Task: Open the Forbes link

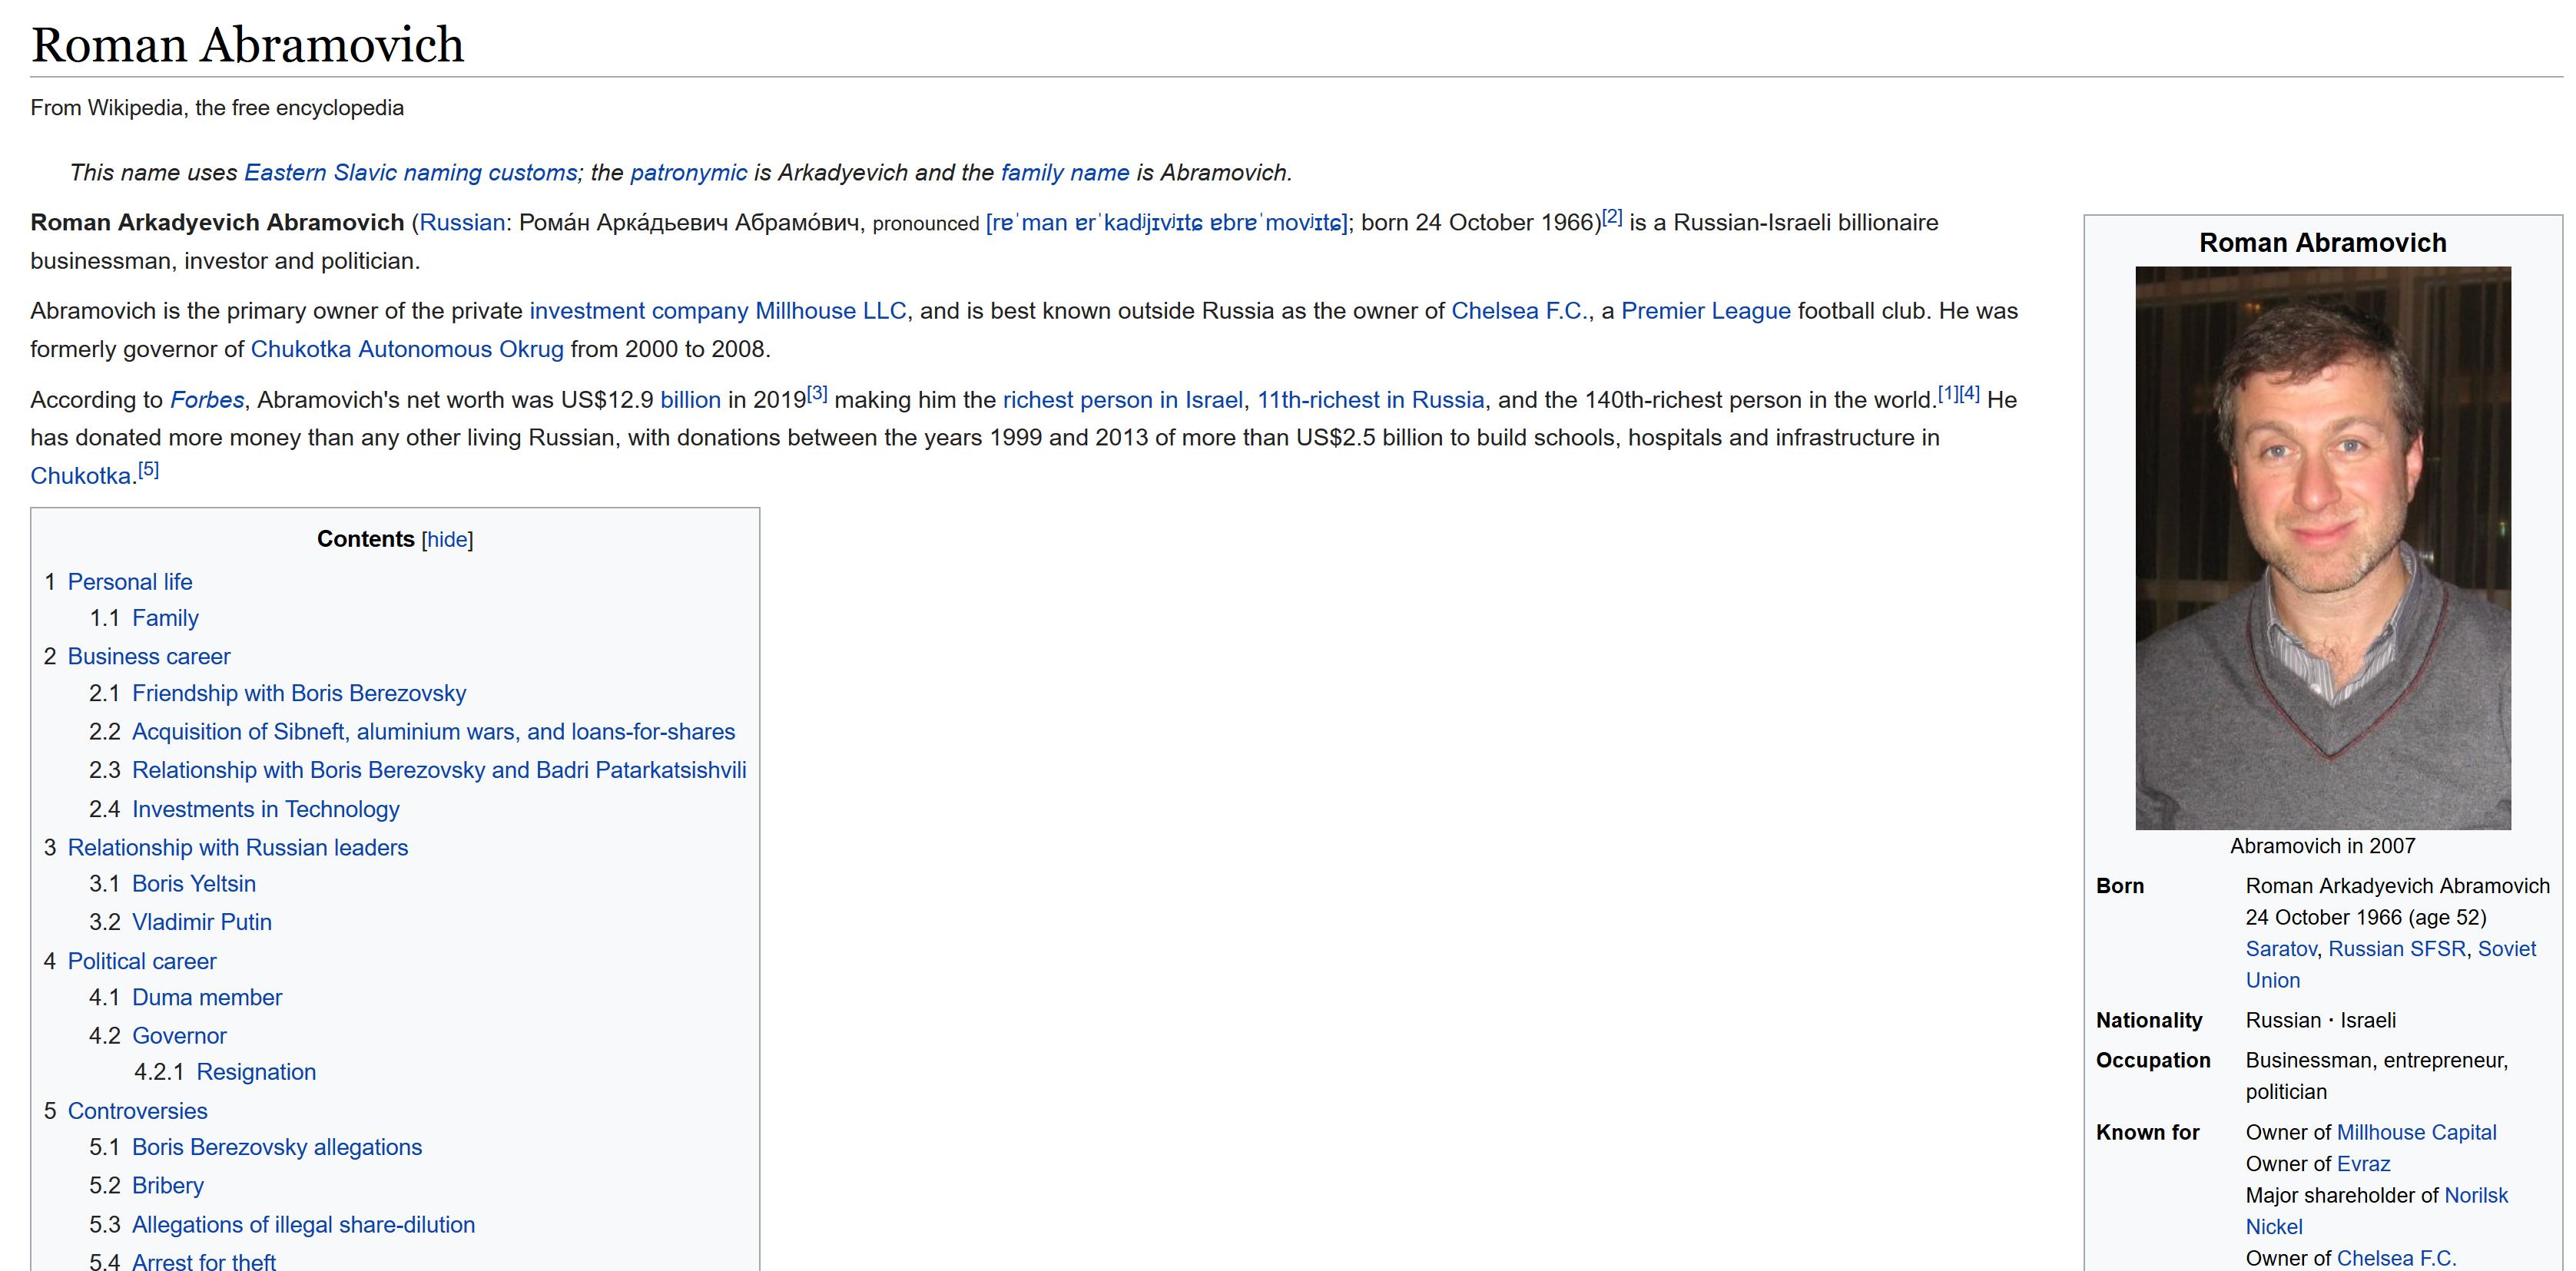Action: pos(207,400)
